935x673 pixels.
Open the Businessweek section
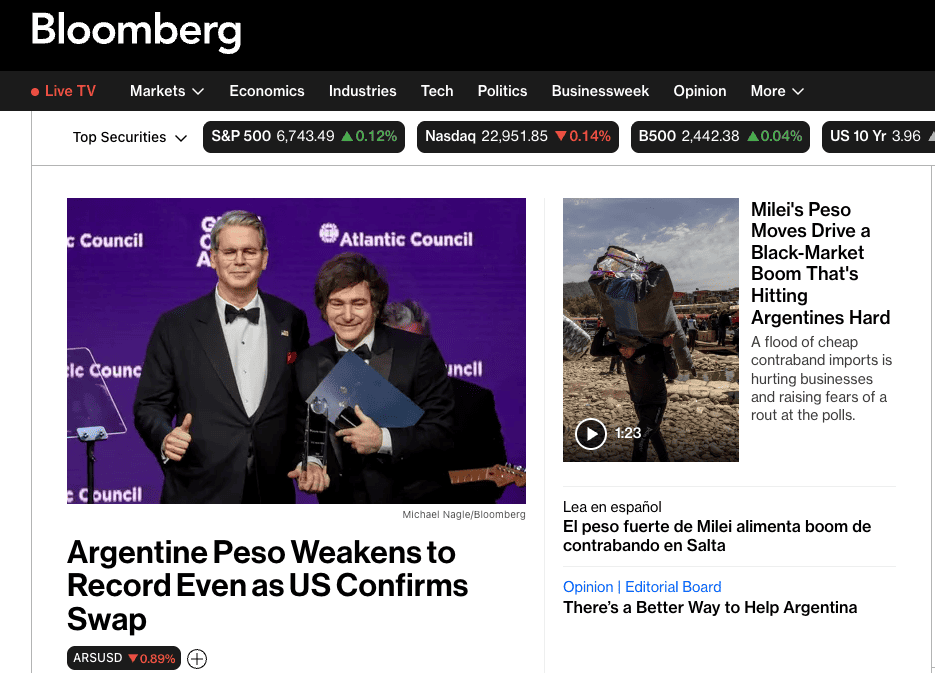600,91
